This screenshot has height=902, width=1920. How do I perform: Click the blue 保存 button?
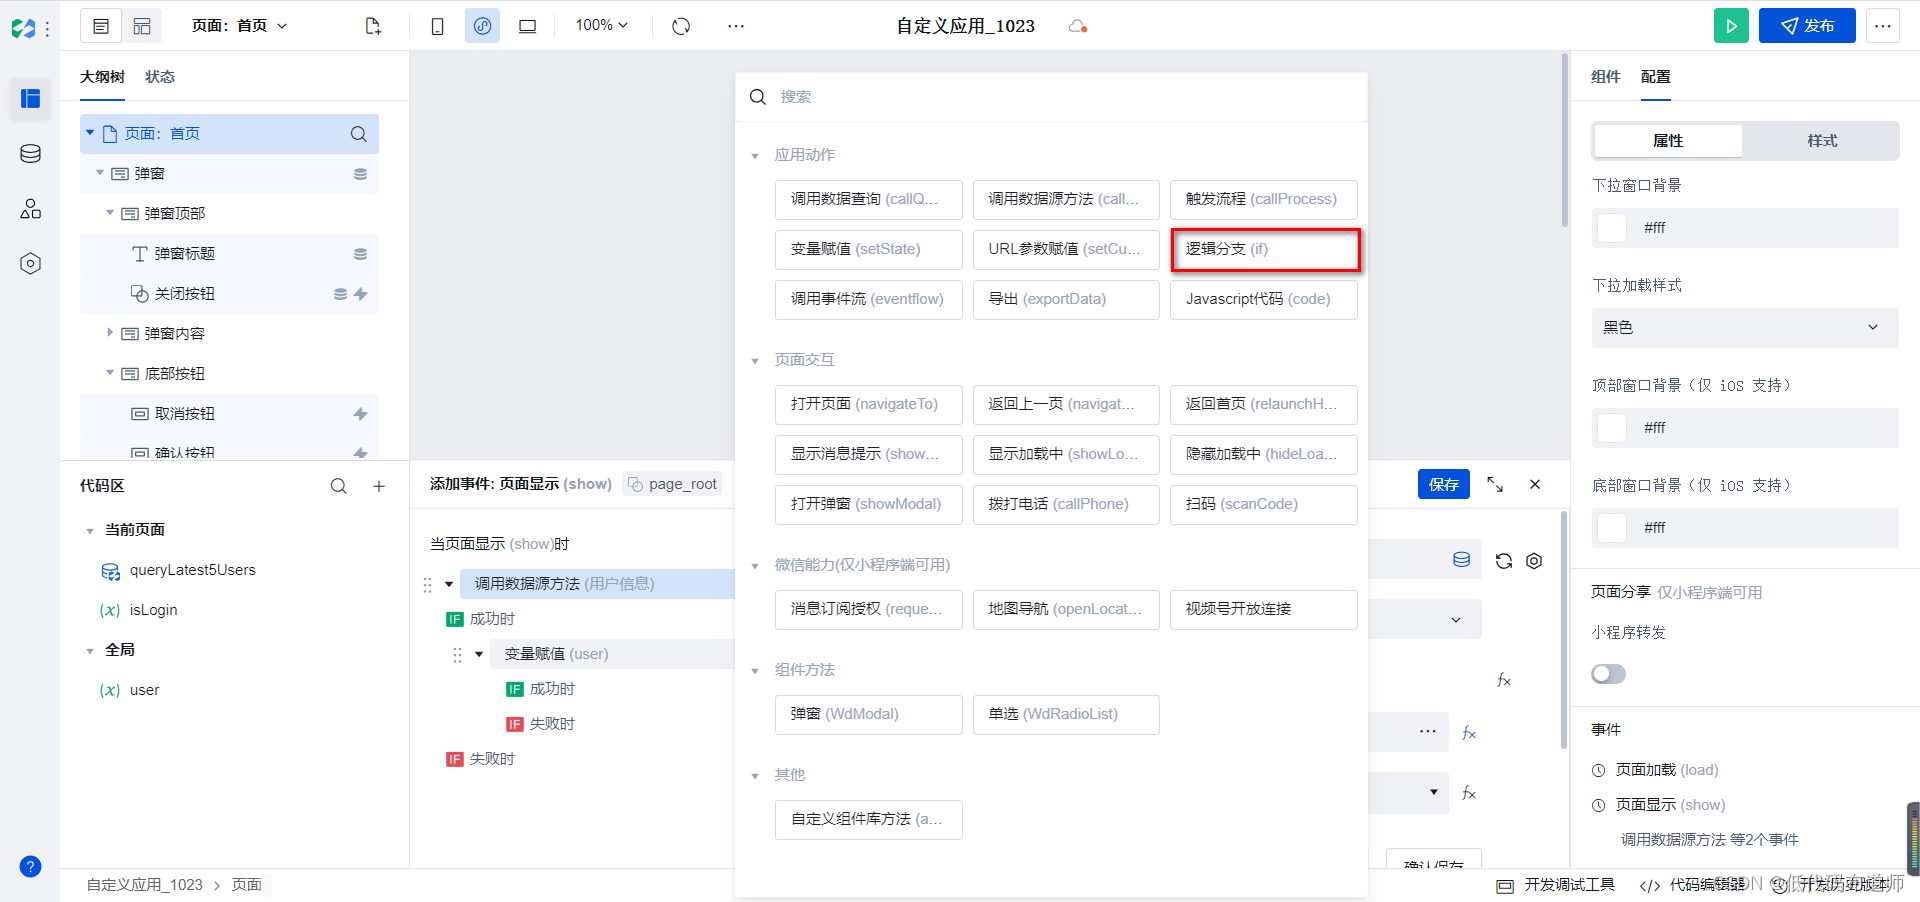click(1444, 484)
